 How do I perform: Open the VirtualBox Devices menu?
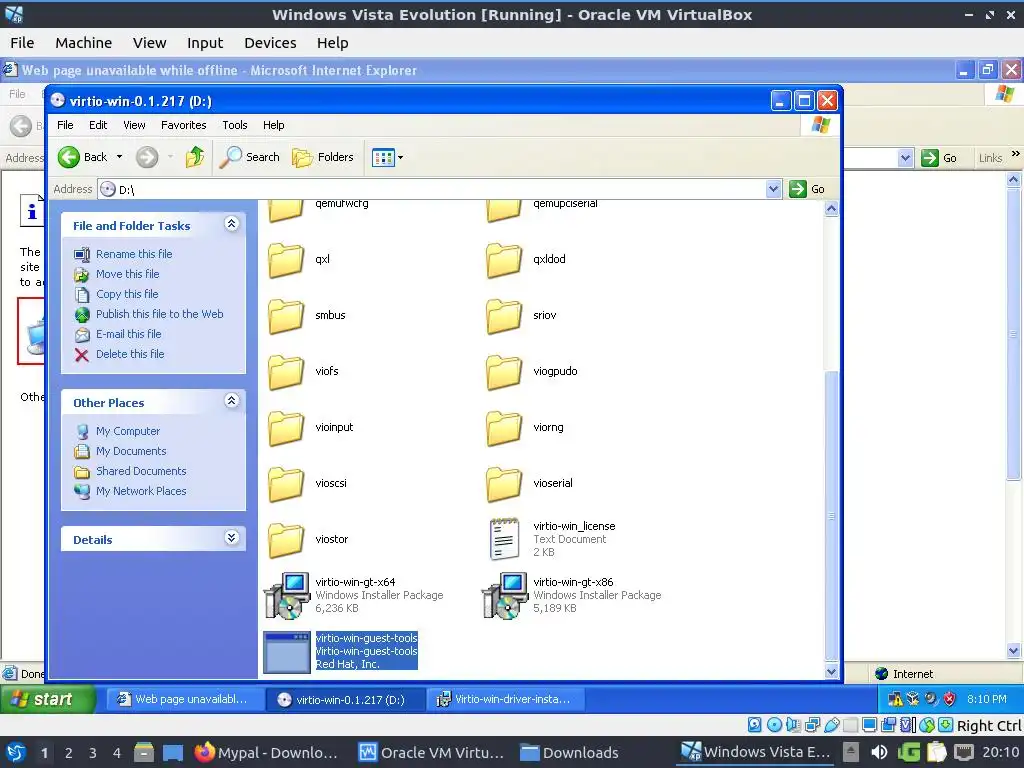coord(270,42)
